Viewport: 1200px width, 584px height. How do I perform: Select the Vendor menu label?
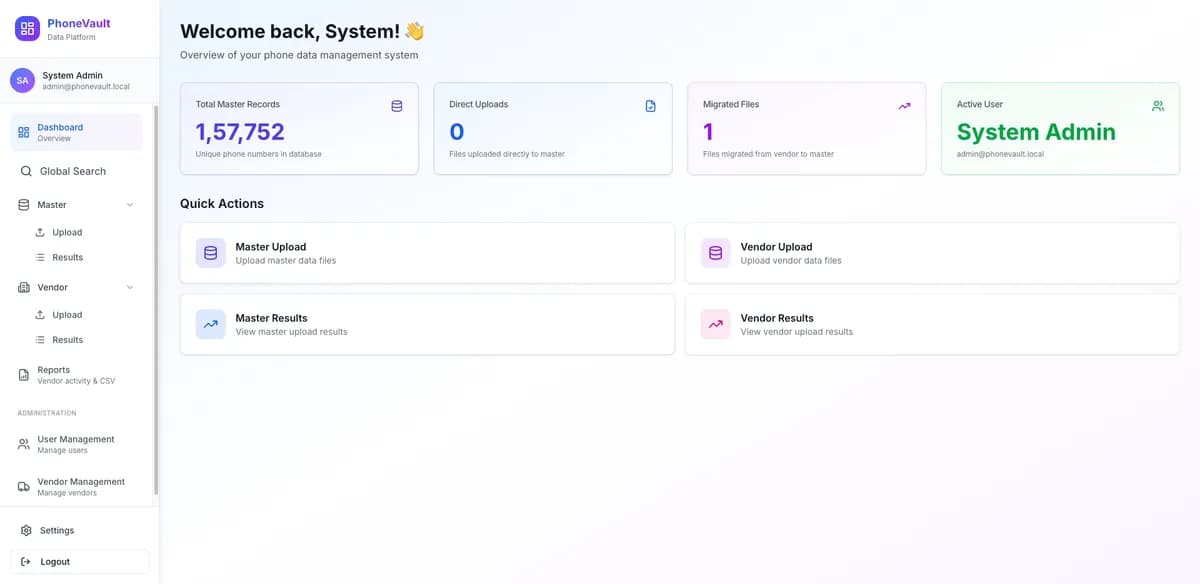[x=53, y=287]
